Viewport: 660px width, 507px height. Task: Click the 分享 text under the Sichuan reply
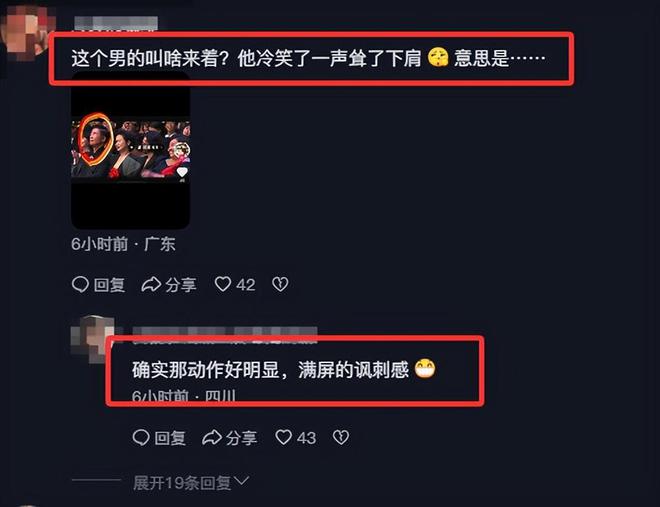[x=241, y=438]
